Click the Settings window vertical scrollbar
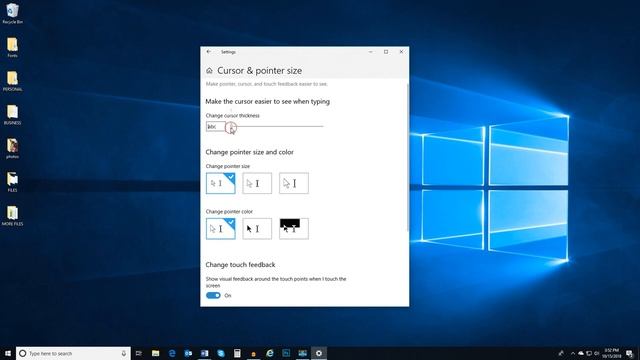Viewport: 640px width, 360px height. click(x=407, y=157)
